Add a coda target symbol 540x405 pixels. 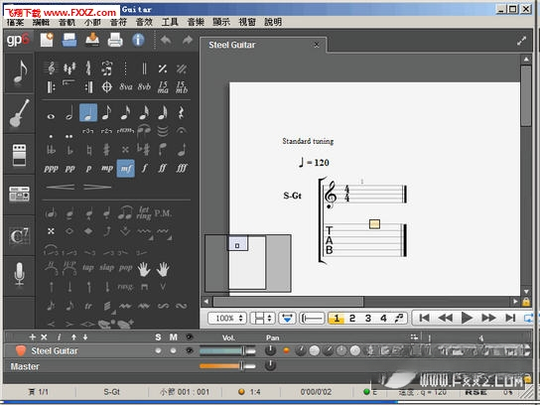pyautogui.click(x=107, y=87)
